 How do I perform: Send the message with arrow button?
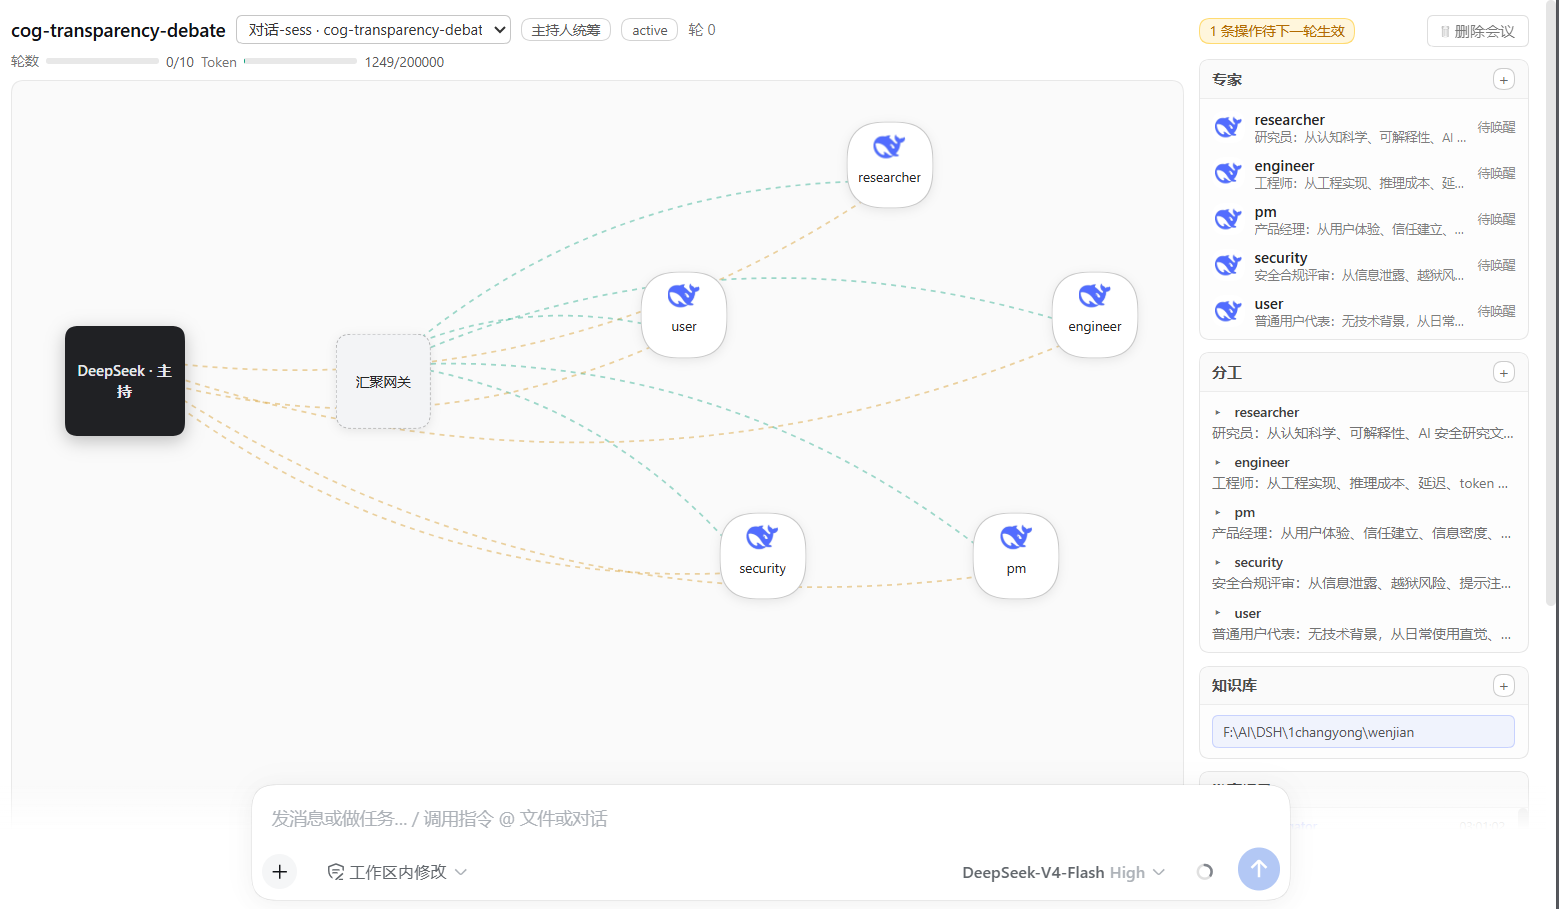point(1258,869)
